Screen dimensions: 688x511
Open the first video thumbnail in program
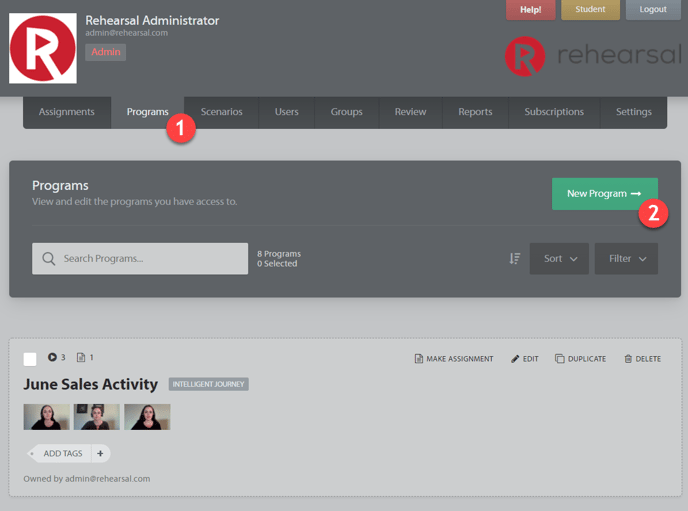(47, 417)
